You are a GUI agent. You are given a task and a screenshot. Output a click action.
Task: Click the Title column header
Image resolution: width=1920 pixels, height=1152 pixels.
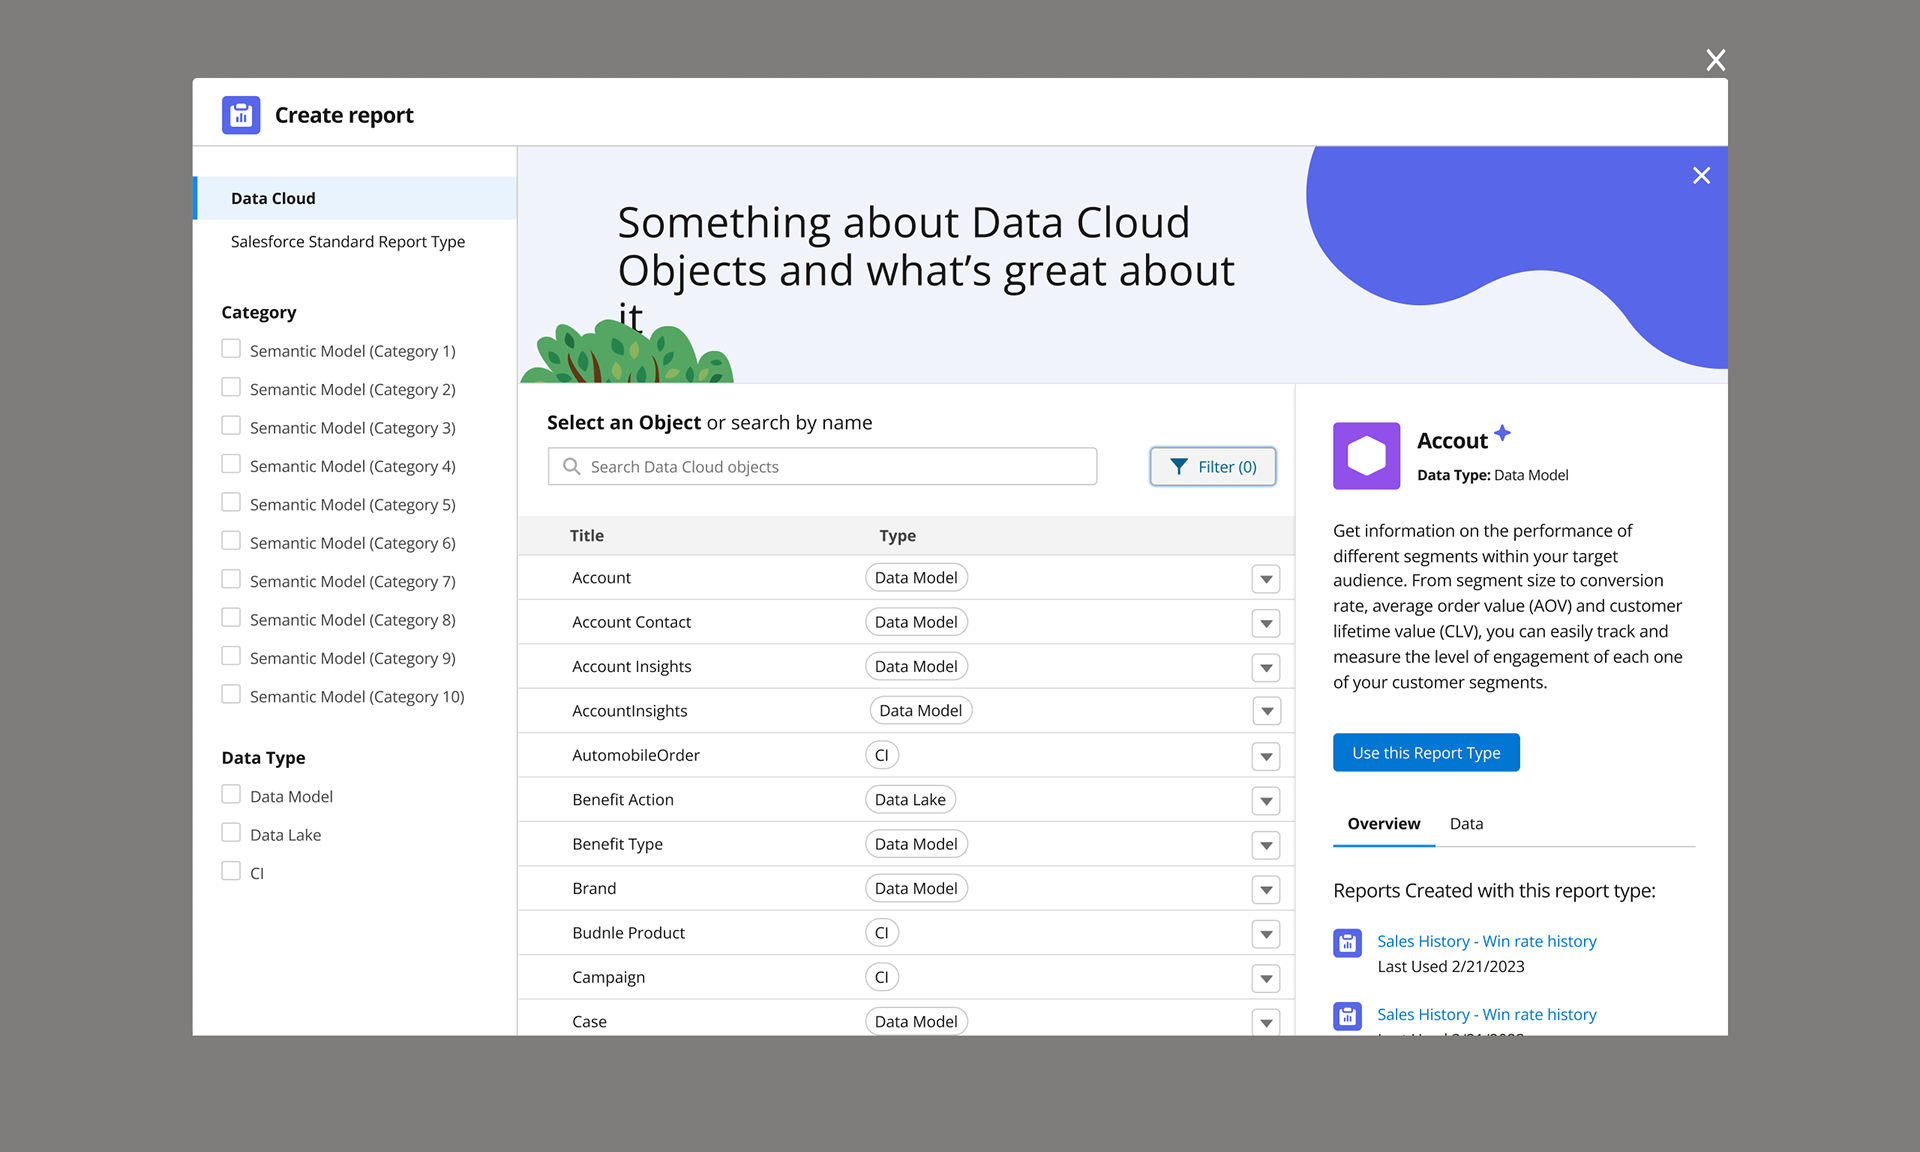(587, 536)
